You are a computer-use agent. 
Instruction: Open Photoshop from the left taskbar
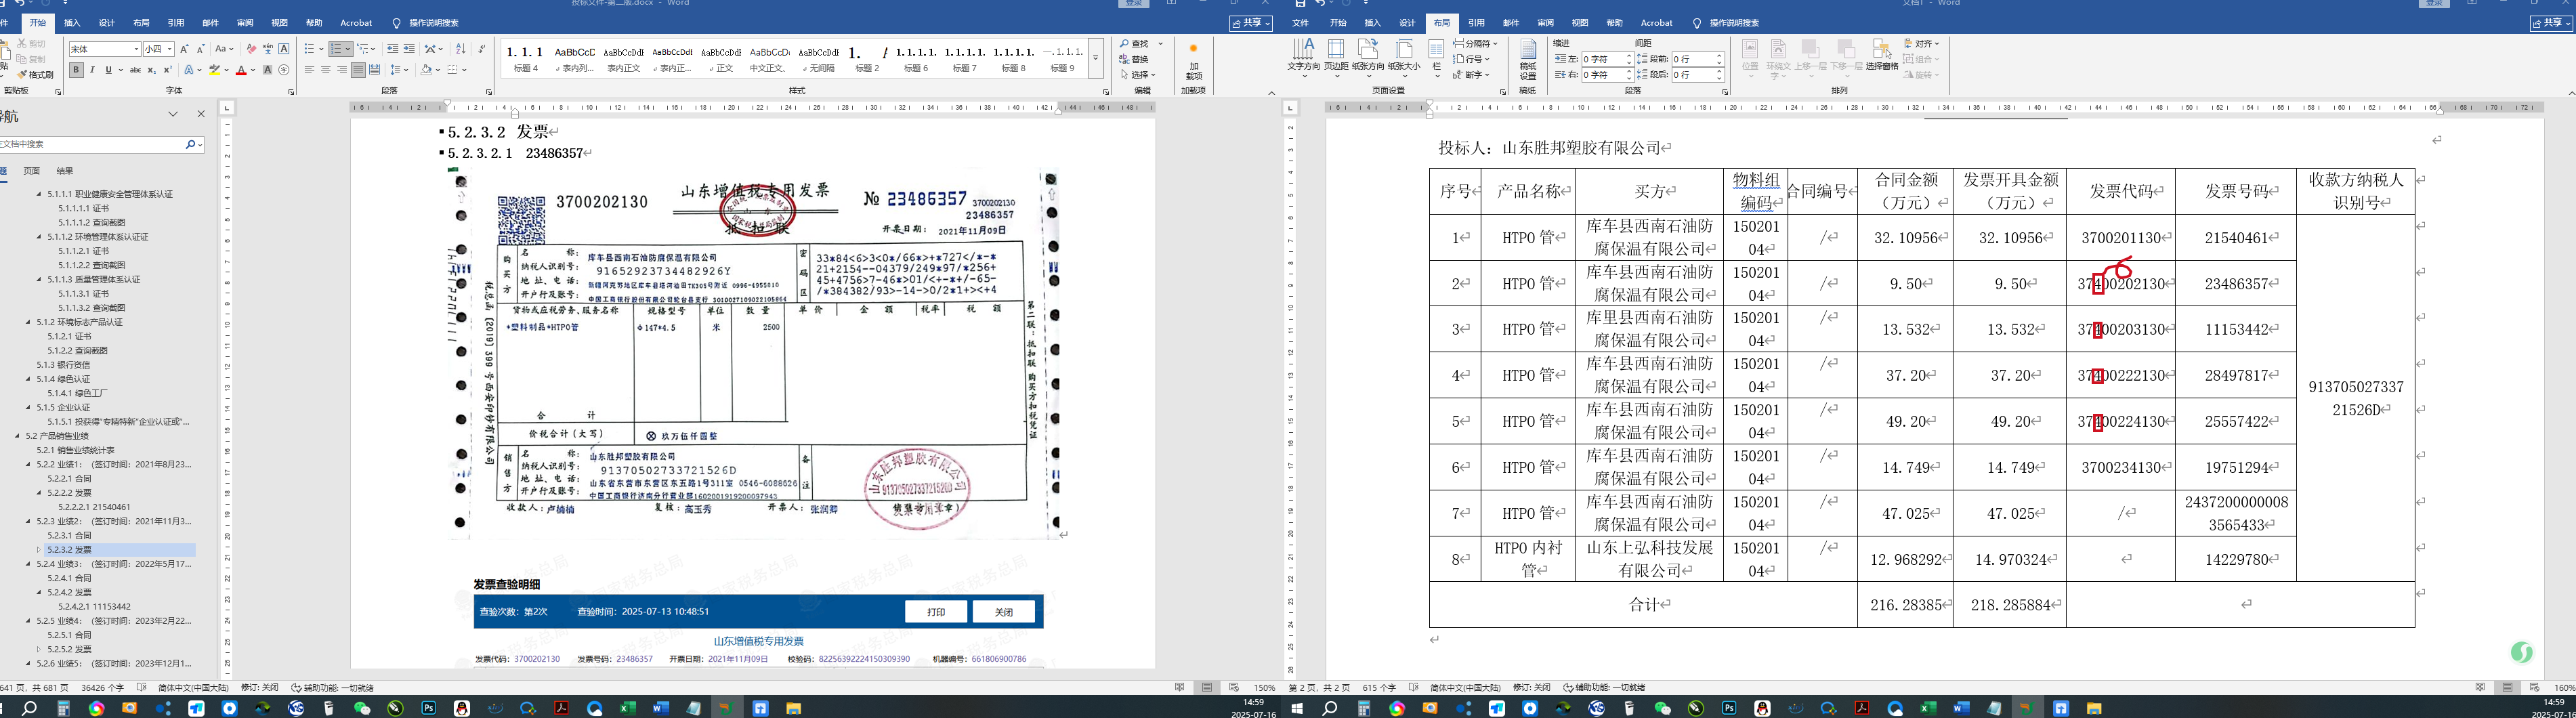(429, 708)
